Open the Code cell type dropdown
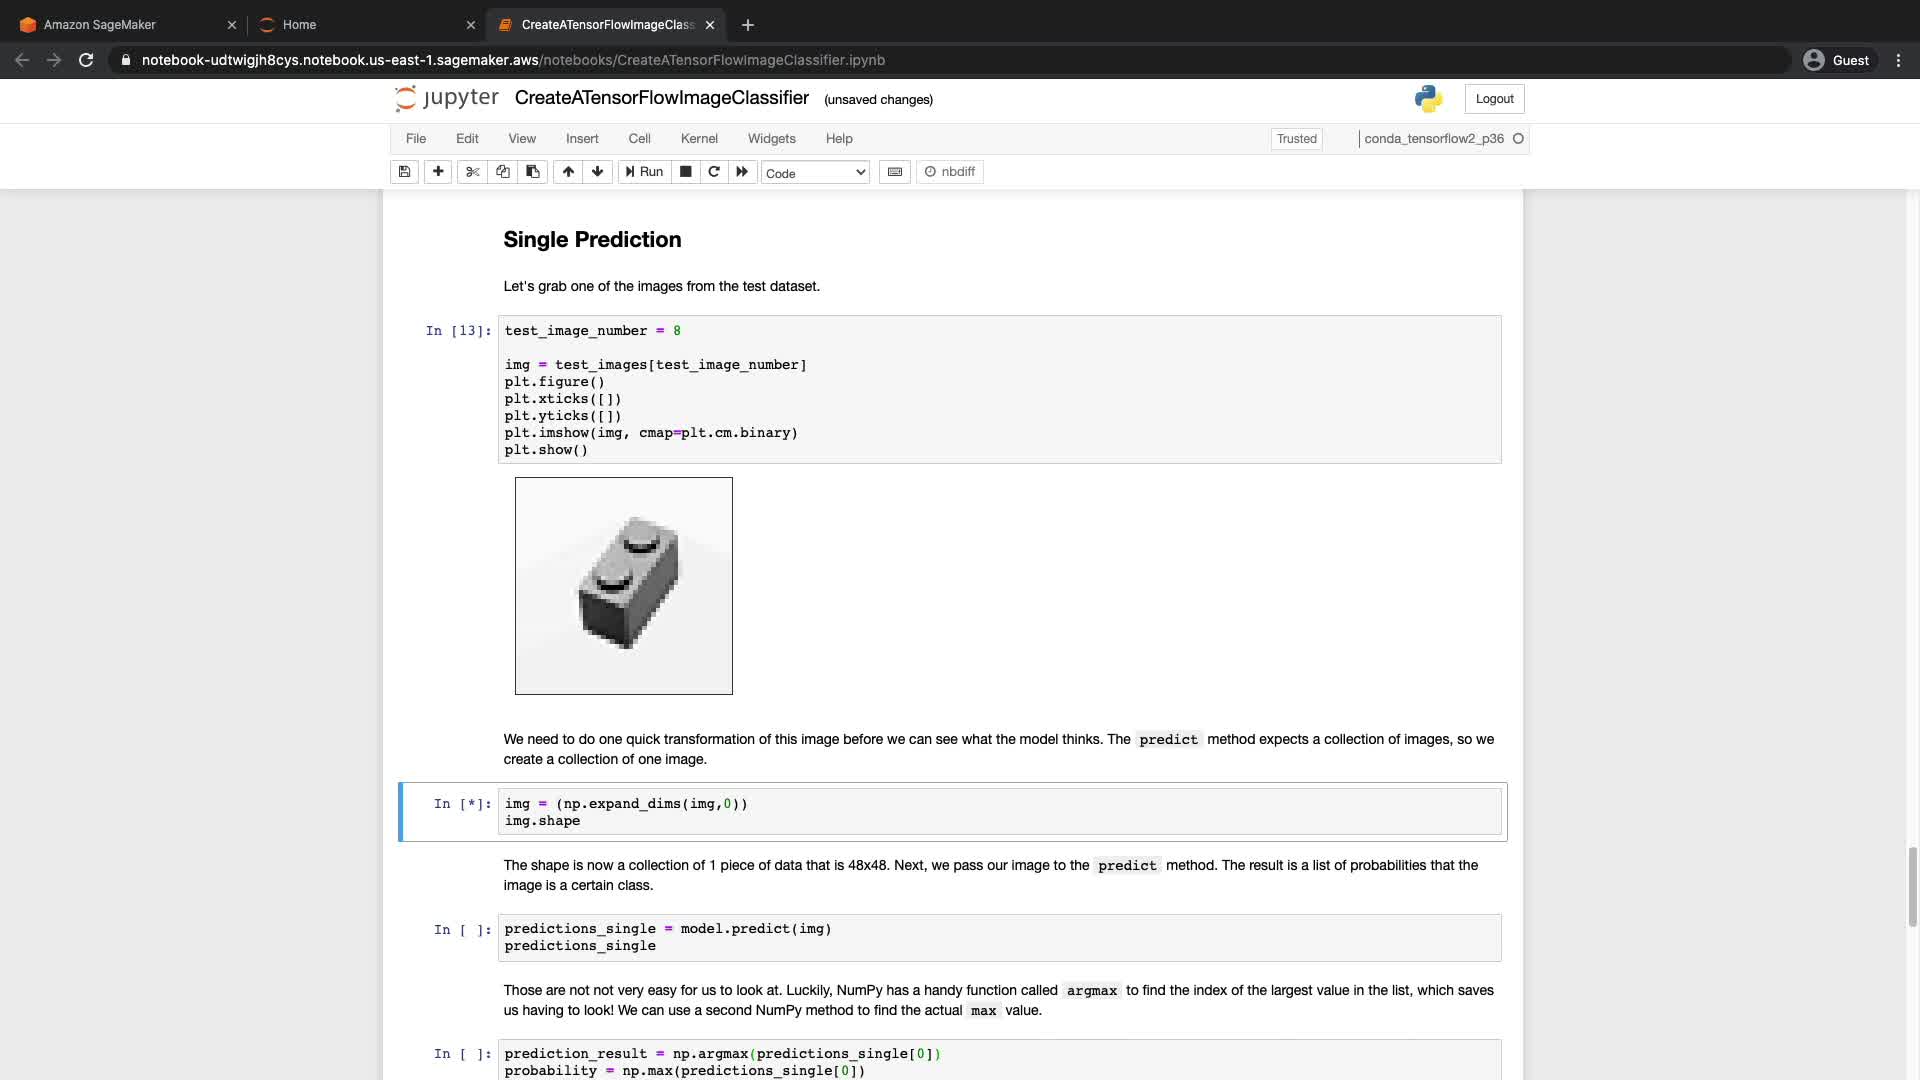Viewport: 1920px width, 1080px height. click(x=815, y=173)
